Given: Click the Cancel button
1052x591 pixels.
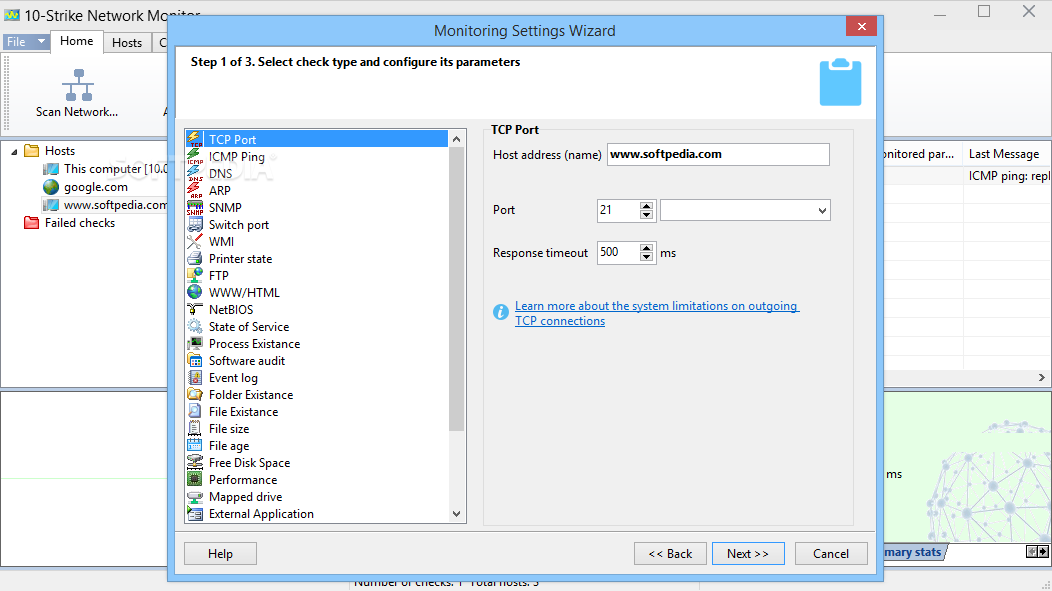Looking at the screenshot, I should pyautogui.click(x=831, y=553).
